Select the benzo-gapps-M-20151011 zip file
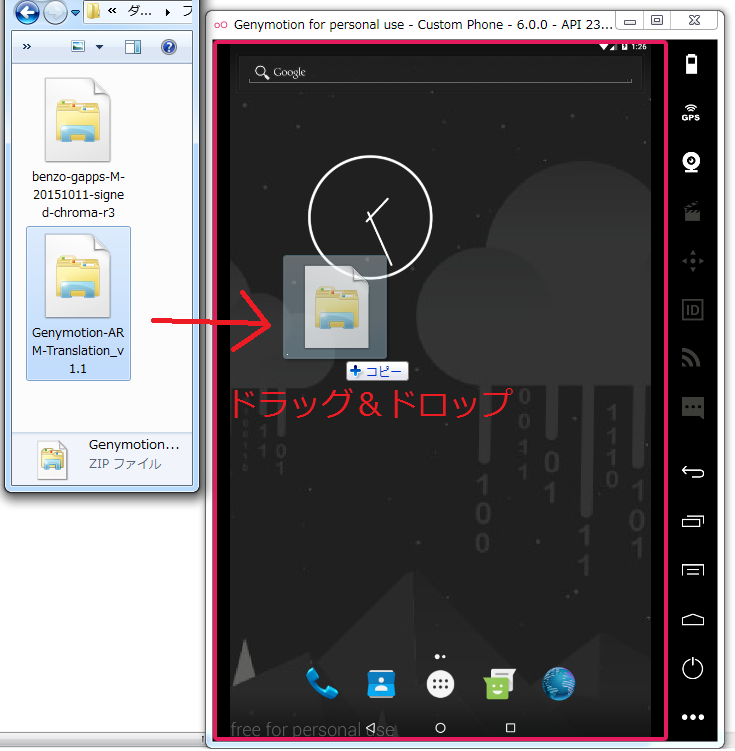The height and width of the screenshot is (751, 735). [x=78, y=148]
